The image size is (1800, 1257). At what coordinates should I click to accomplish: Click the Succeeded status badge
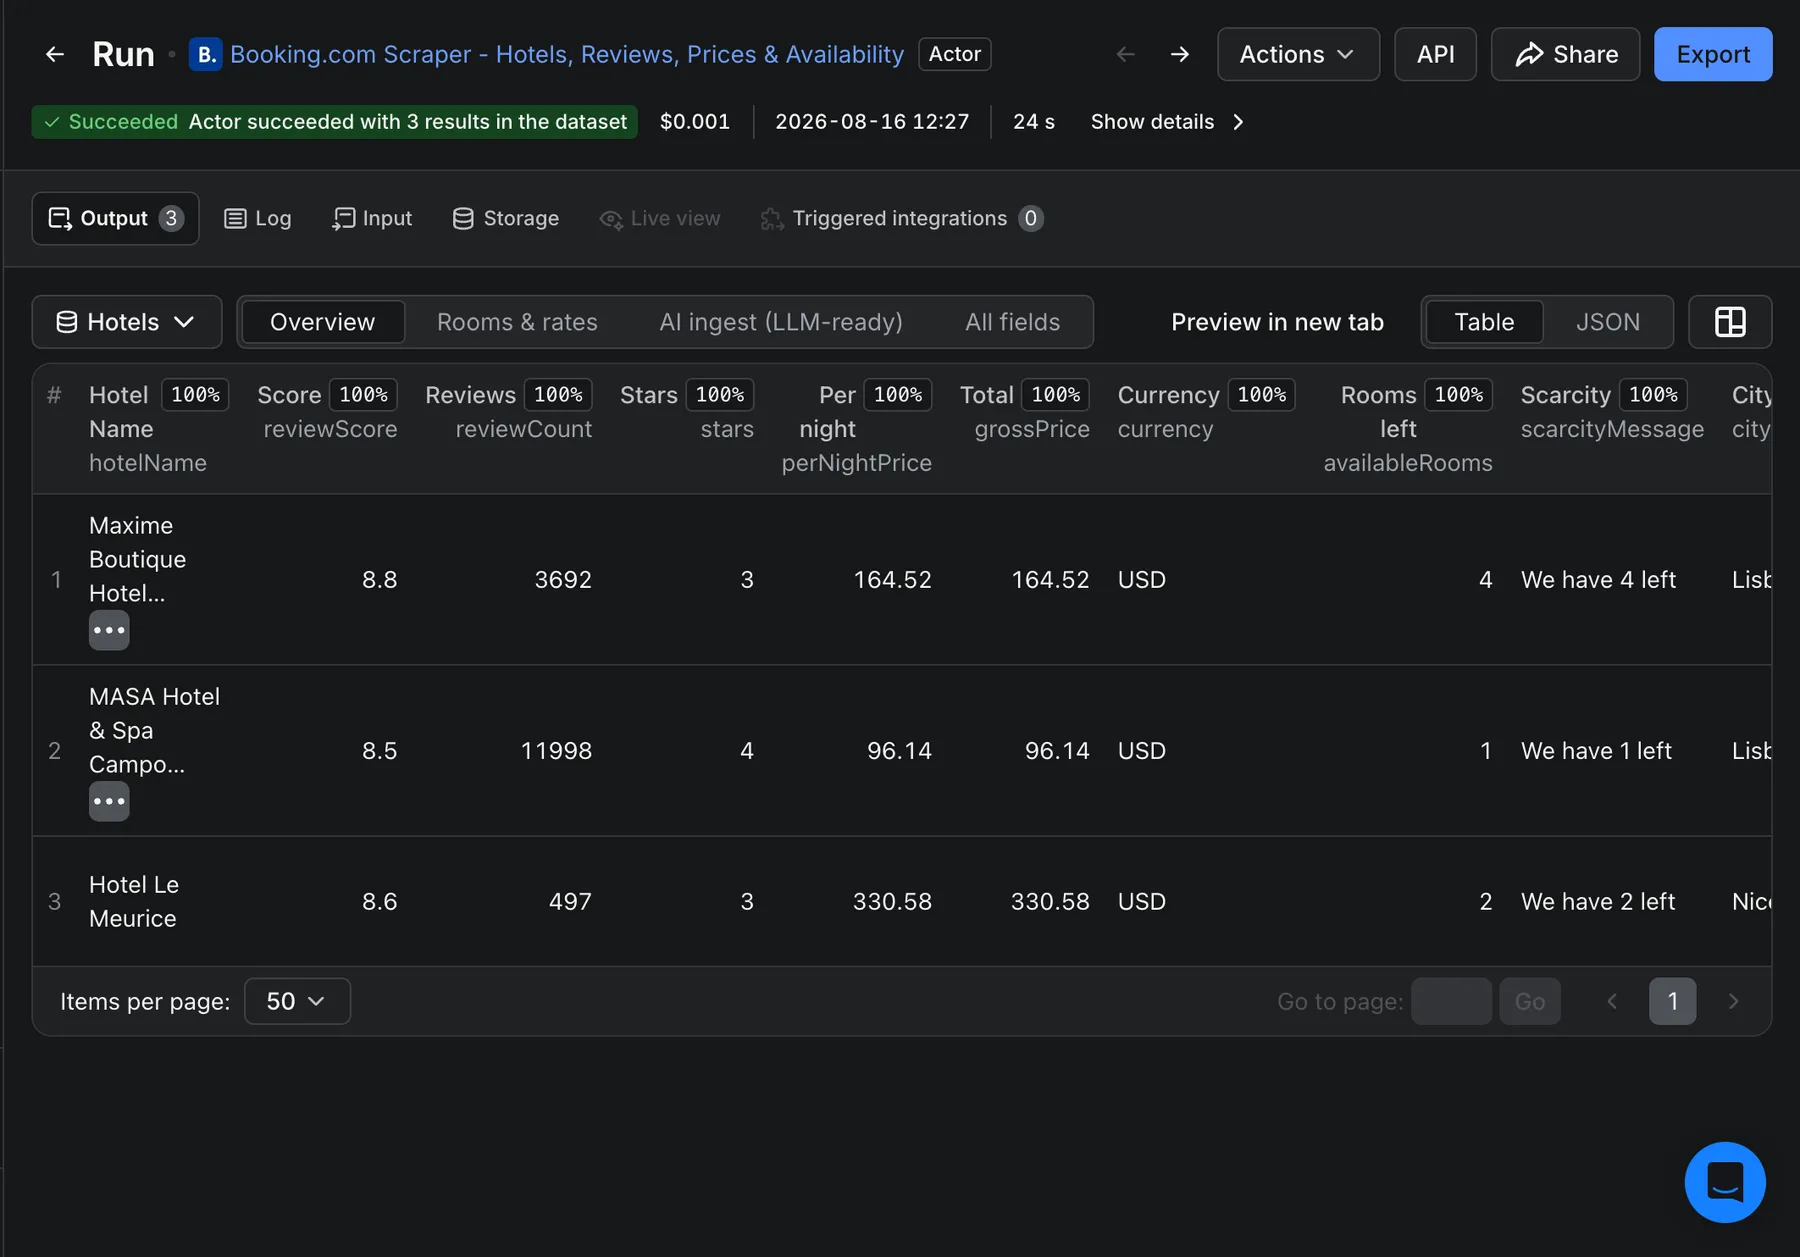tap(334, 122)
